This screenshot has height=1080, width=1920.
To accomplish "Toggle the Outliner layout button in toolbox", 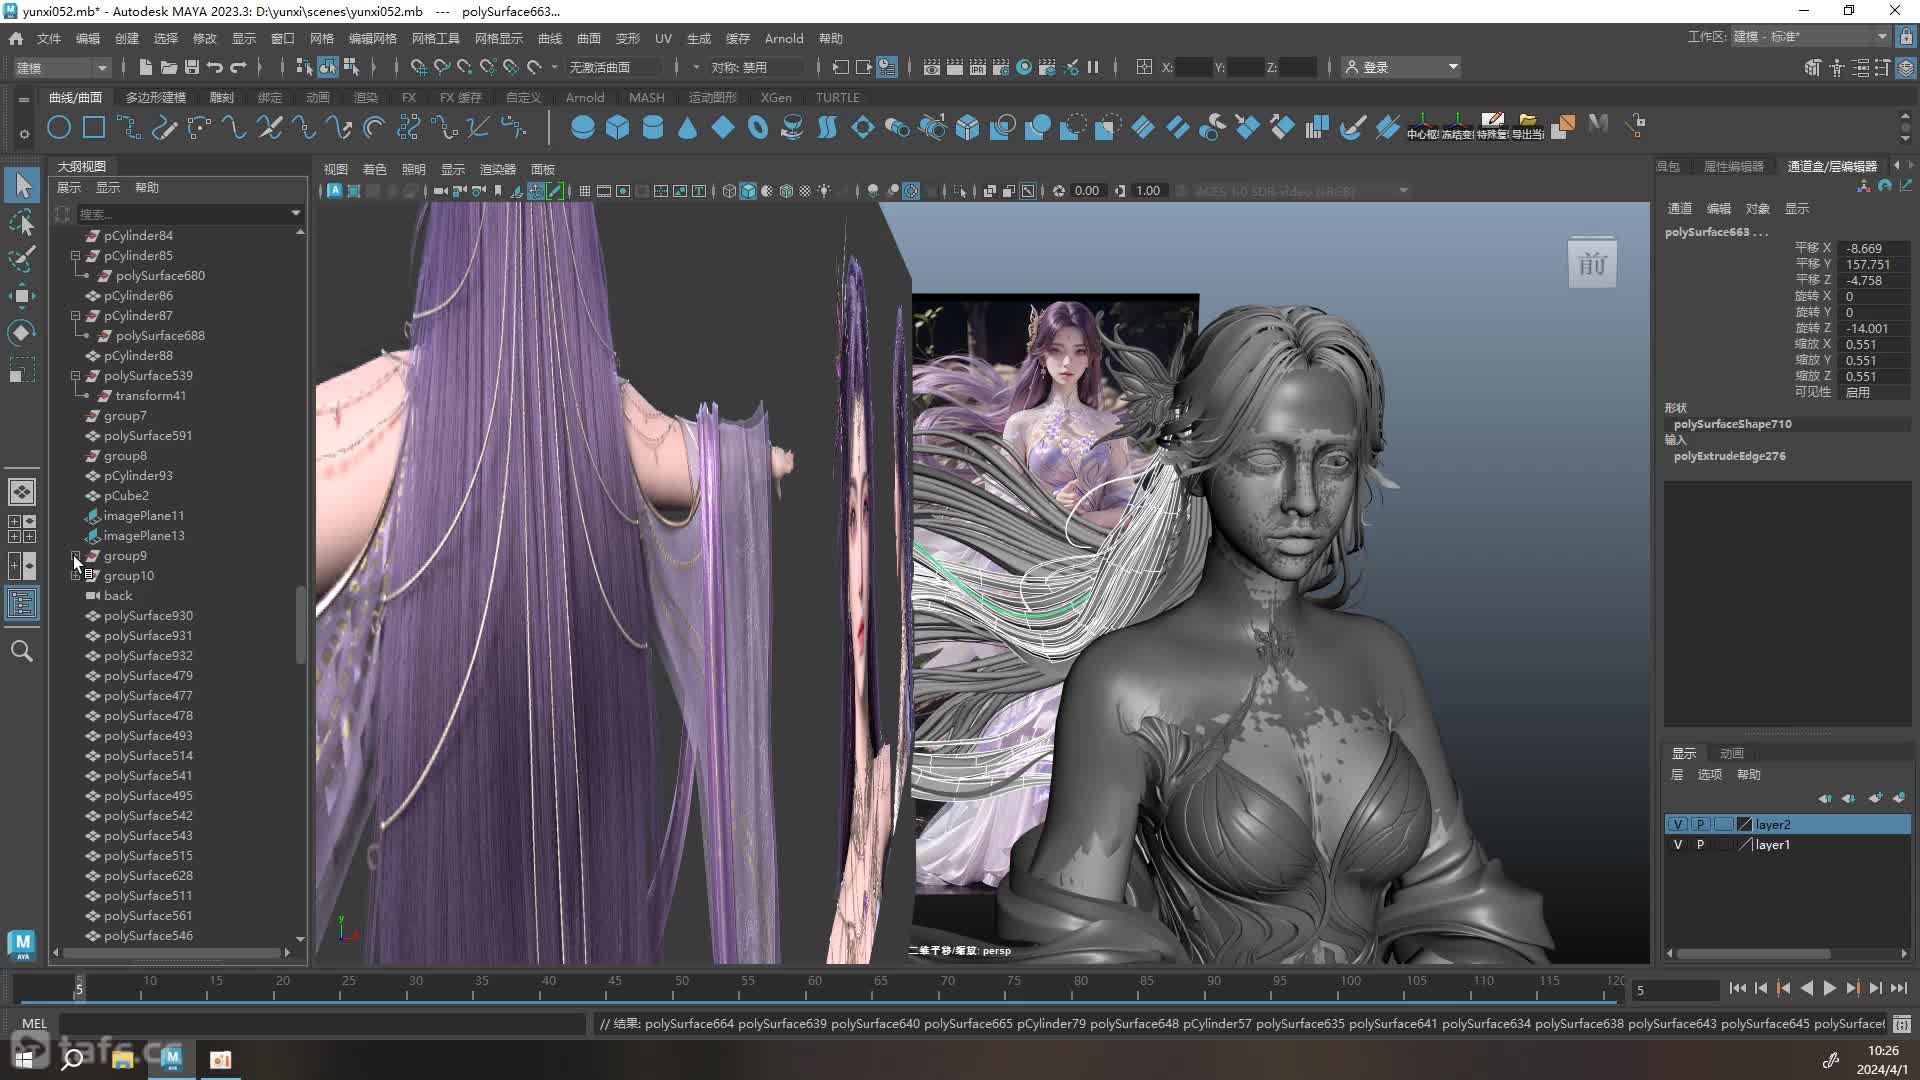I will (x=22, y=604).
